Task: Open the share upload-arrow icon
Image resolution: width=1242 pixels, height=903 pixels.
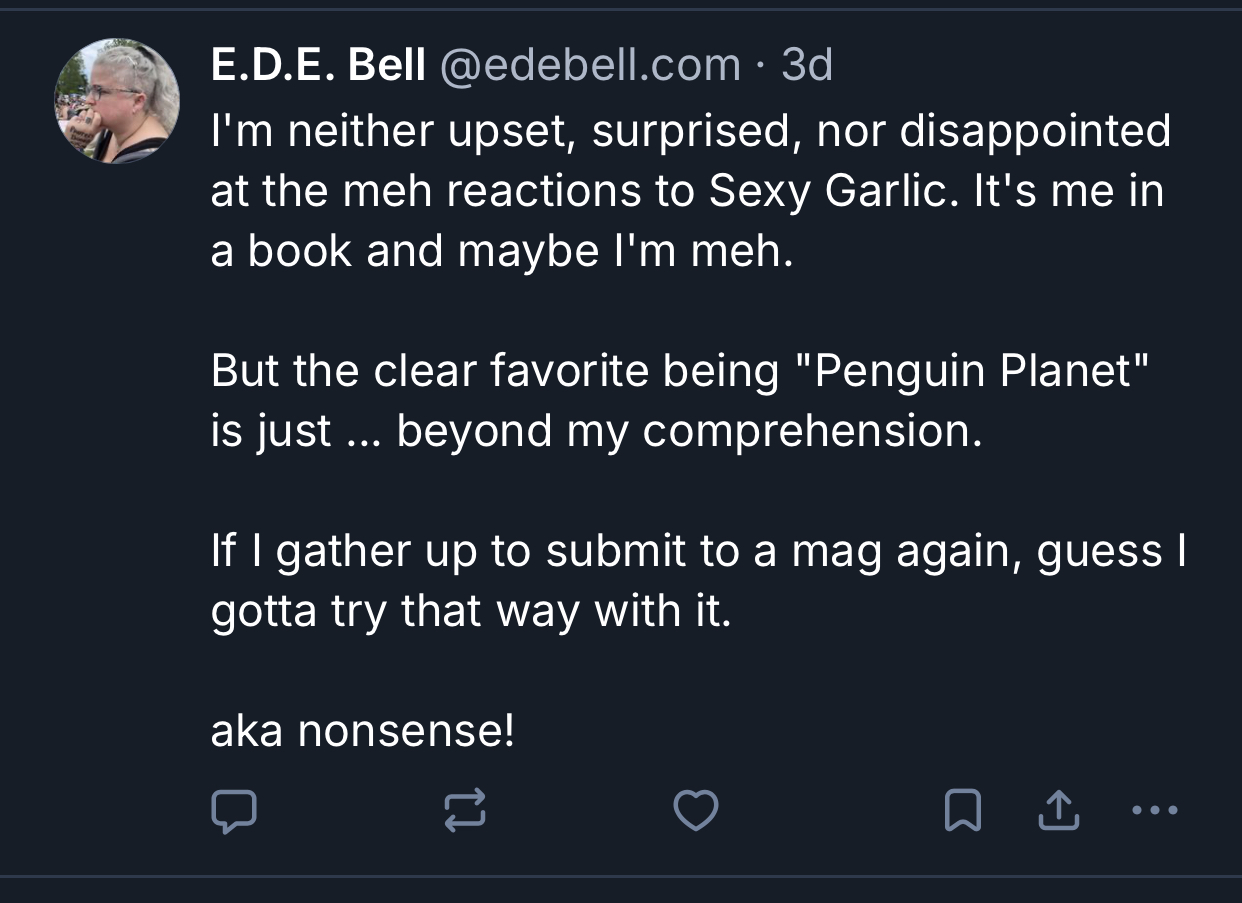Action: tap(1060, 811)
